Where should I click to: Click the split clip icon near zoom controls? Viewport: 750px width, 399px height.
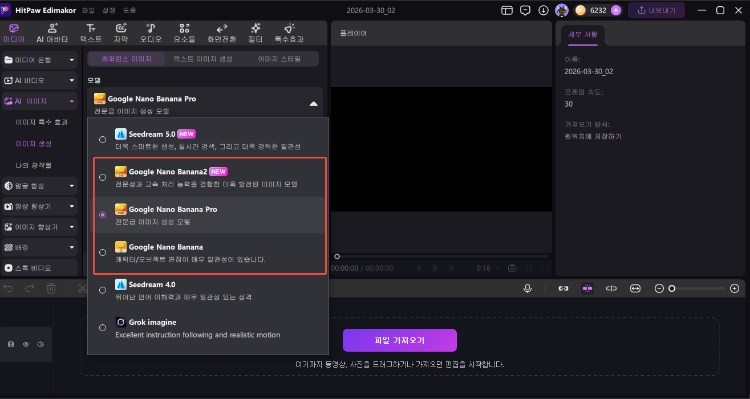pos(611,288)
